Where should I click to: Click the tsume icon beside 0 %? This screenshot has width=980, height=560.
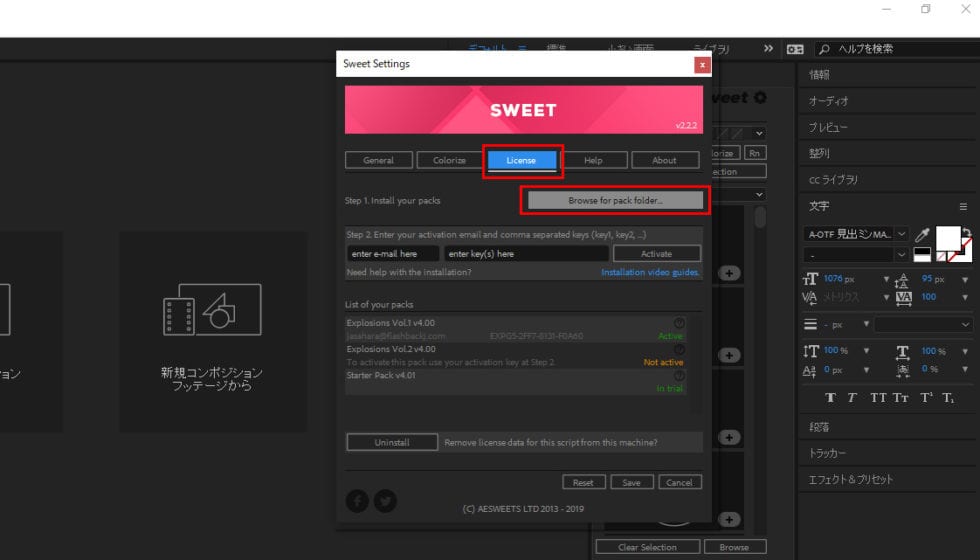(x=903, y=371)
